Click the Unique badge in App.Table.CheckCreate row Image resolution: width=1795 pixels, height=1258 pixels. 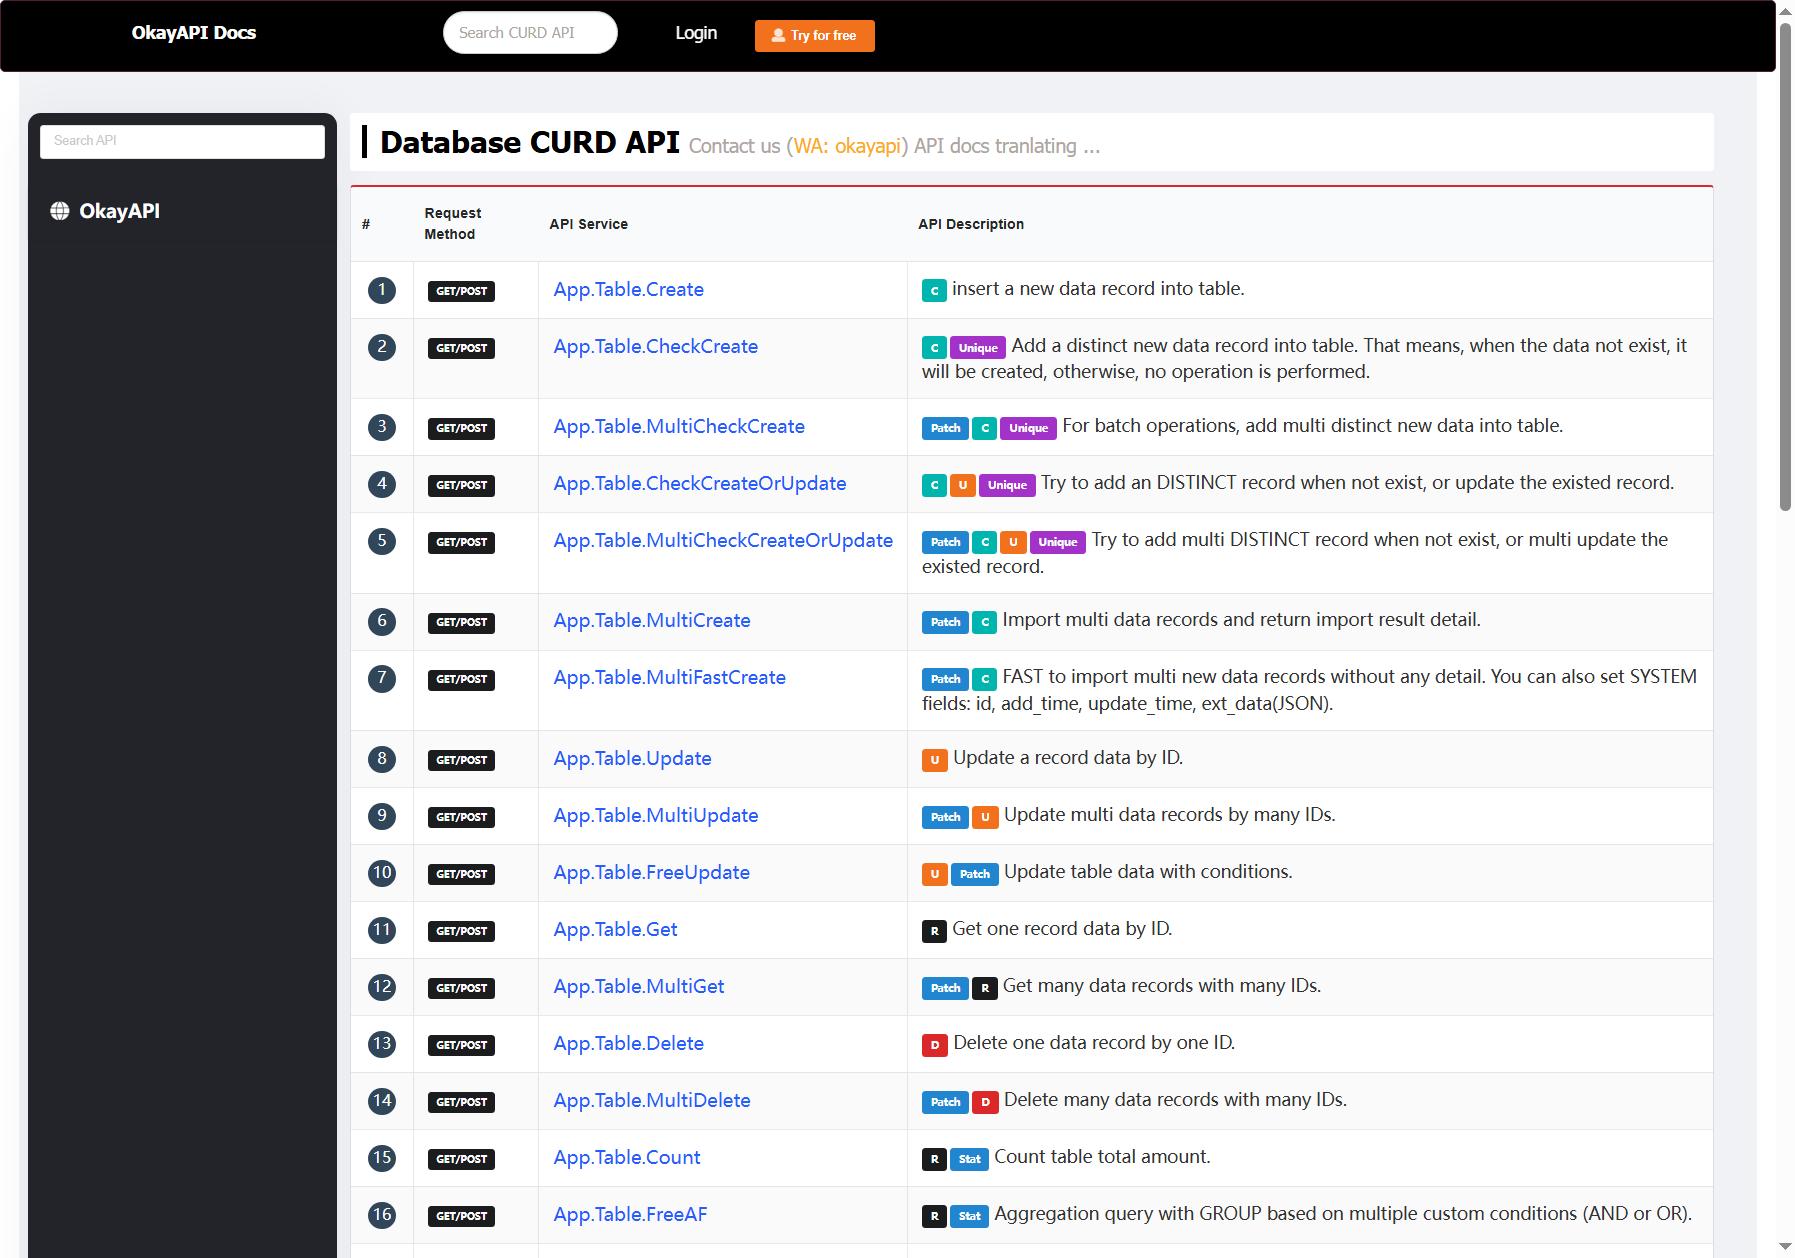click(978, 348)
